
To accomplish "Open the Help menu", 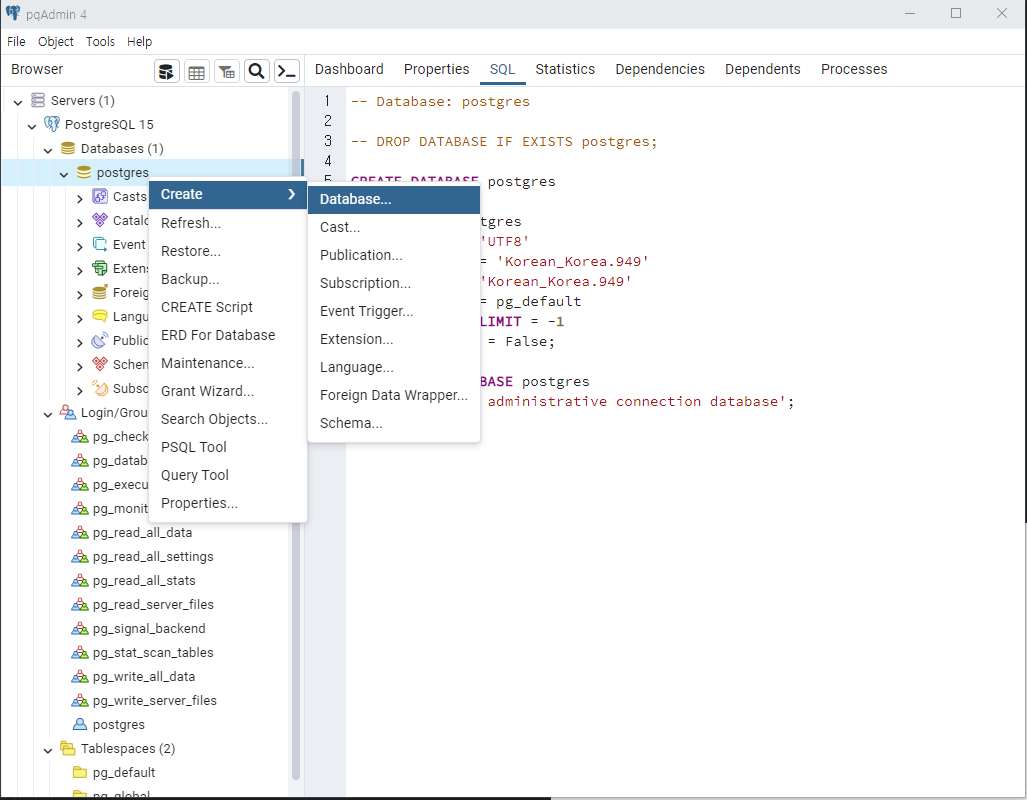I will tap(140, 41).
